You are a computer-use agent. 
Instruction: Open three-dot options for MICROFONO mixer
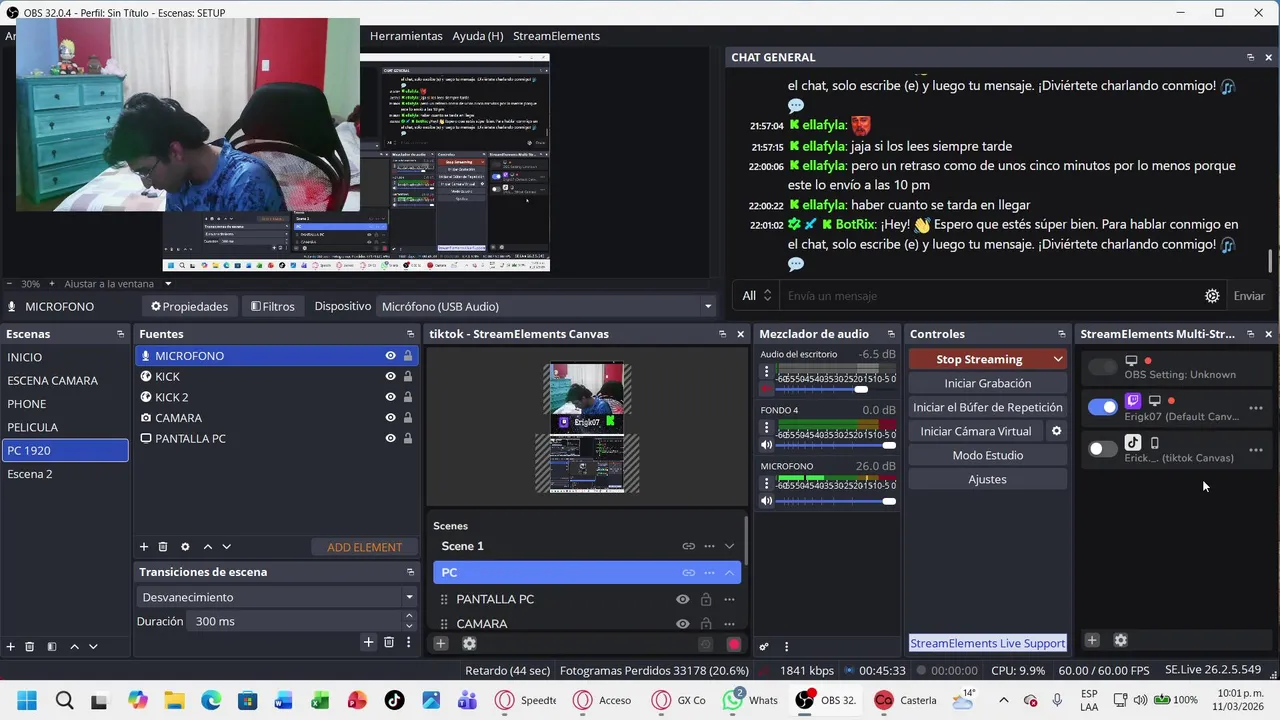pyautogui.click(x=767, y=484)
